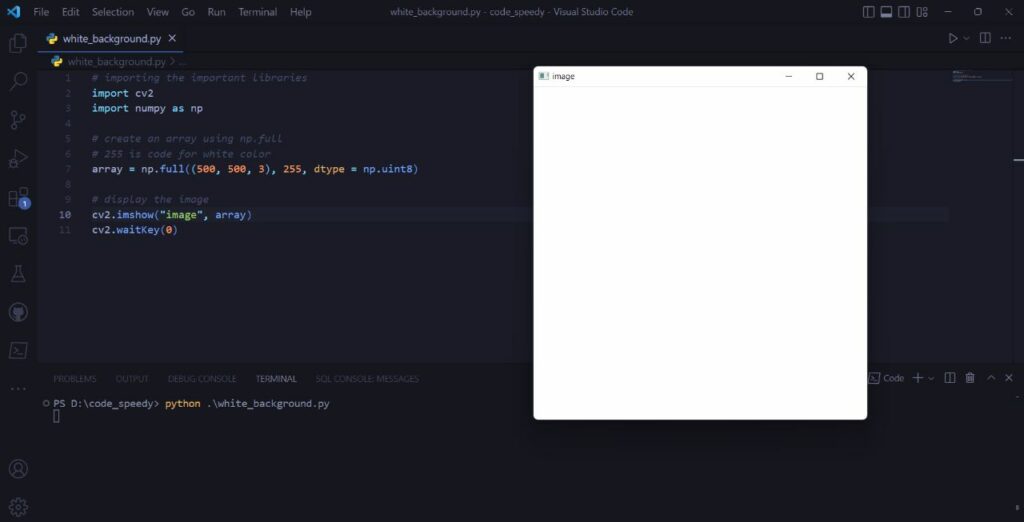Screen dimensions: 1024x522
Task: Open the Terminal menu
Action: pos(257,12)
